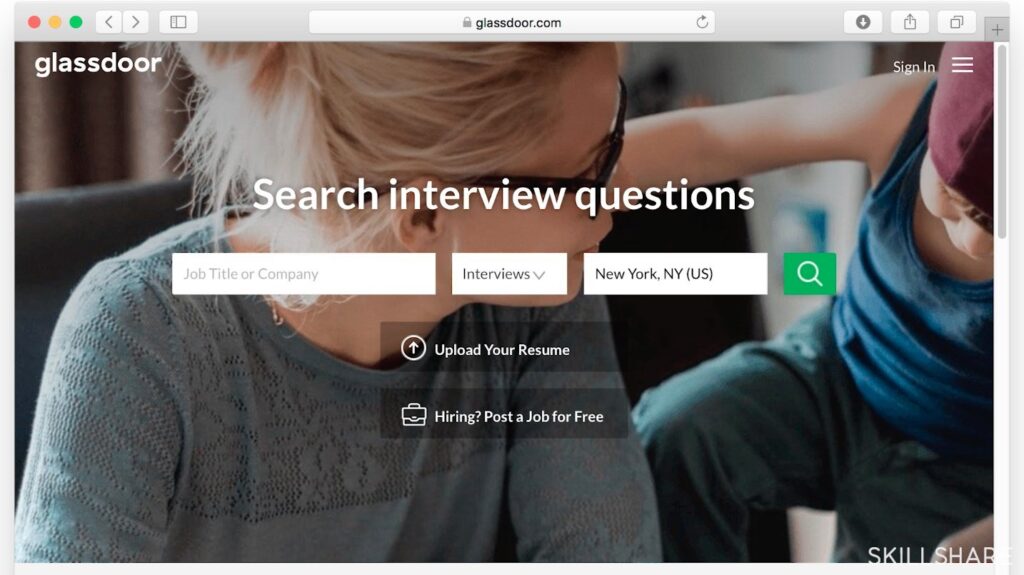Viewport: 1024px width, 575px height.
Task: Show all tabs overview icon
Action: (x=956, y=22)
